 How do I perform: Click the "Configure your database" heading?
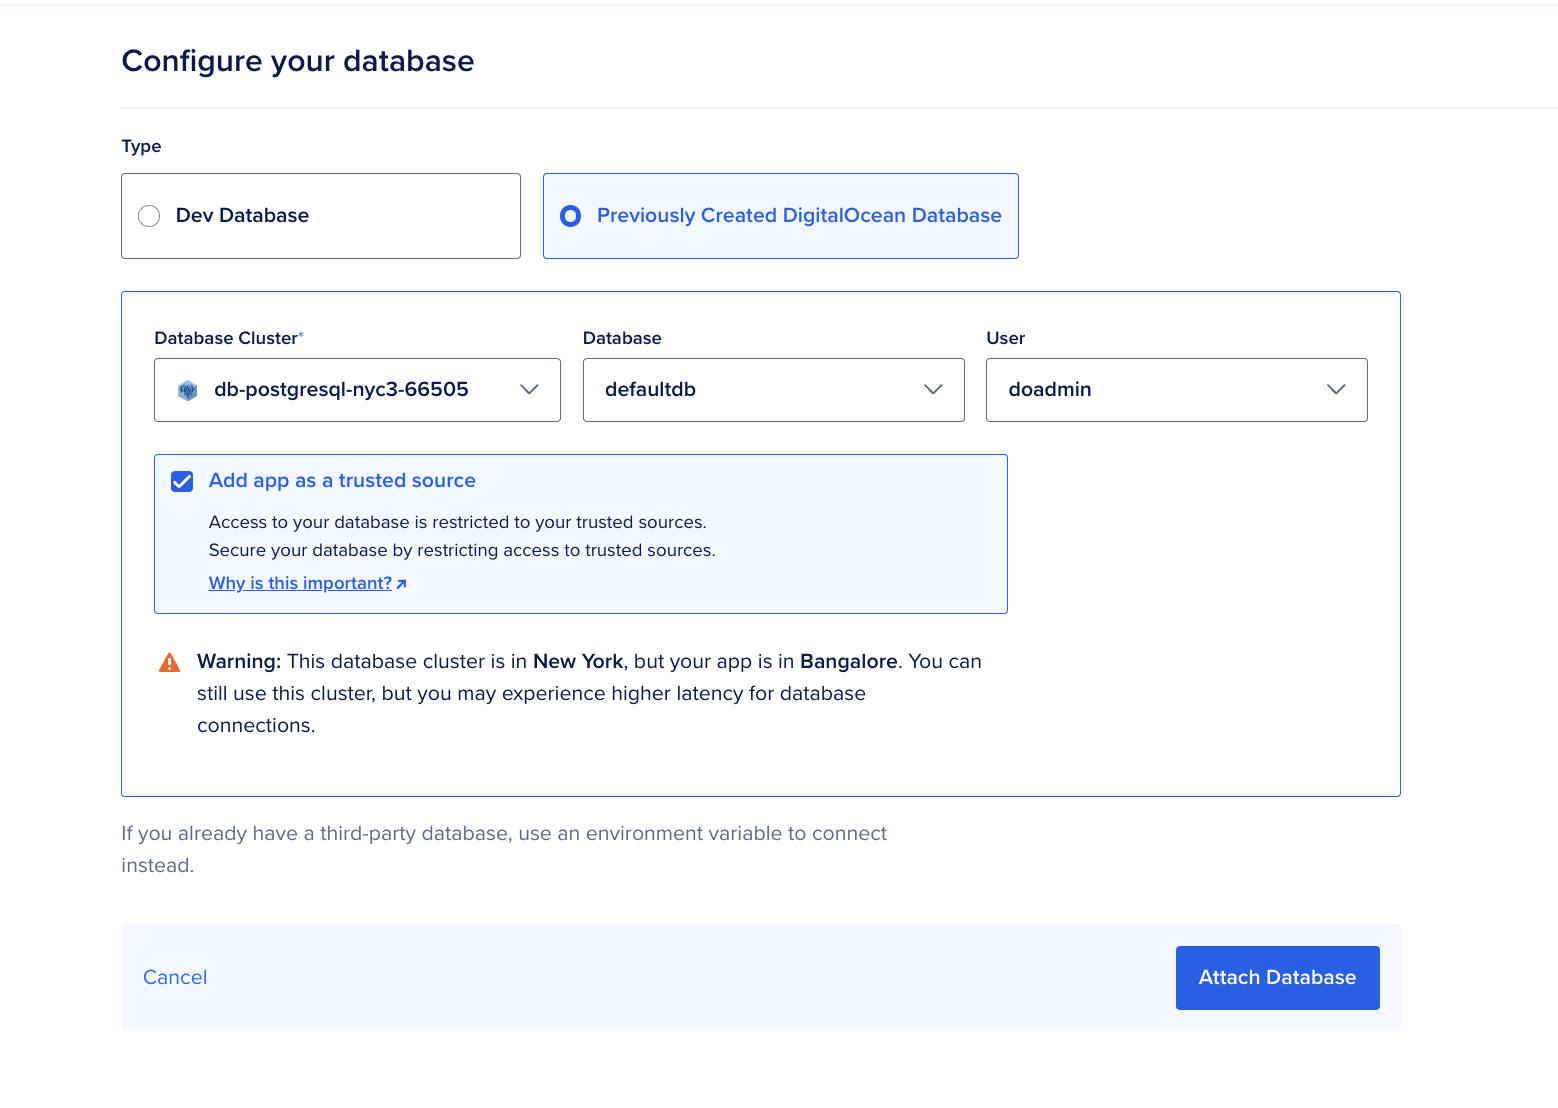coord(298,61)
